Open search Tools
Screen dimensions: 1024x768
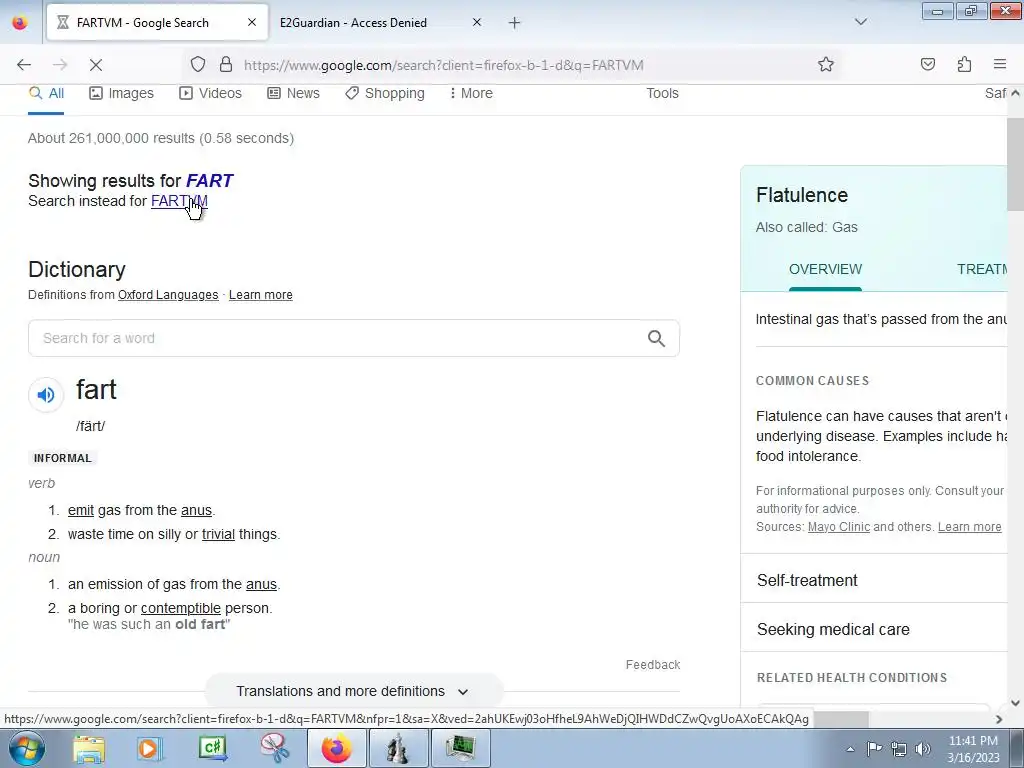click(662, 93)
